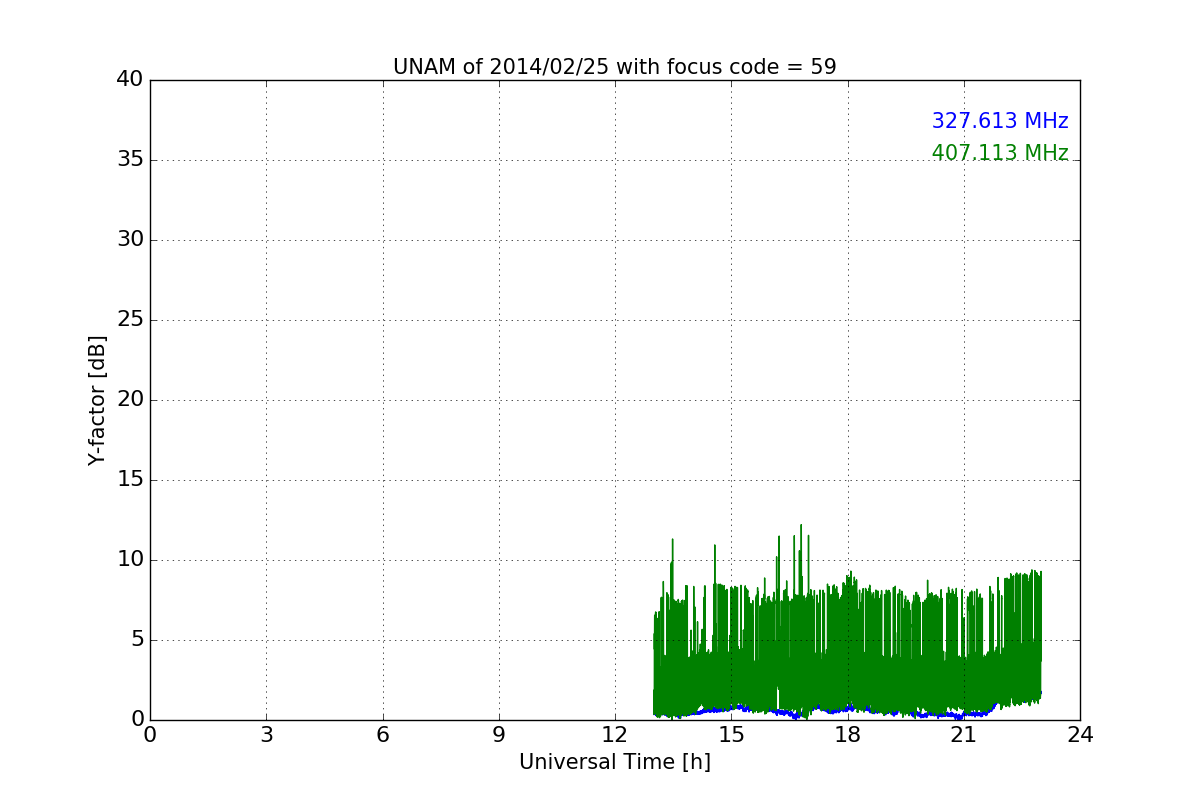Click the y-axis tick value 5
Screen dimensions: 1200x800
(137, 640)
